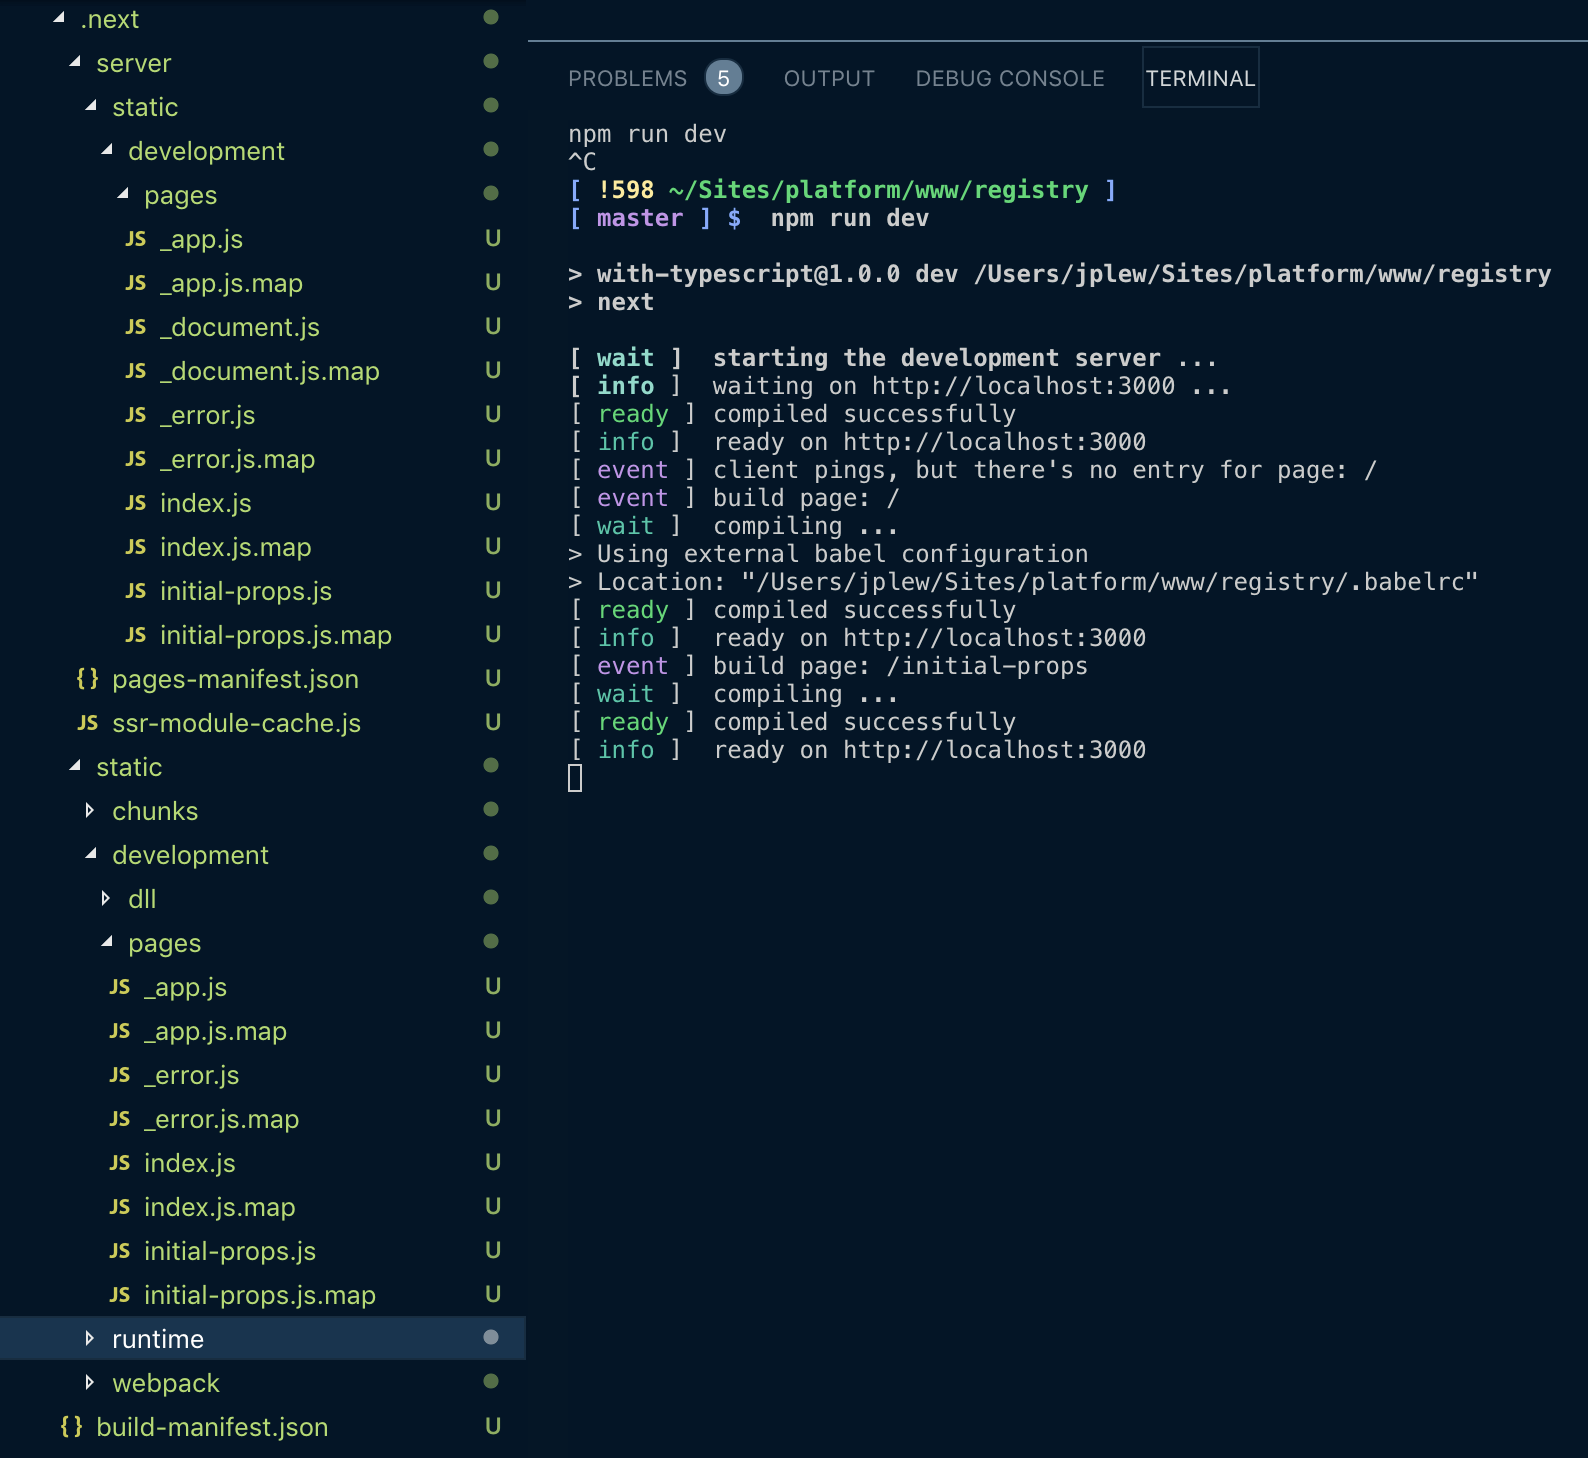This screenshot has height=1458, width=1588.
Task: Click 'client pings, but there's no entry' line
Action: (x=1045, y=470)
